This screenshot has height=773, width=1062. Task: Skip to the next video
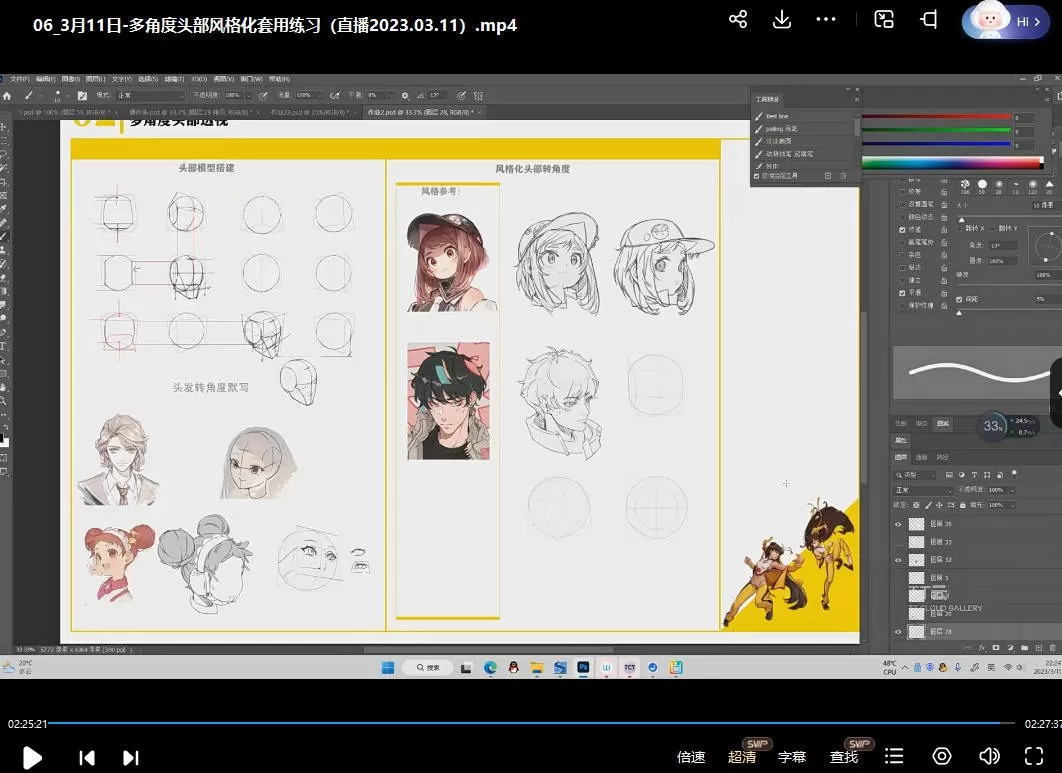point(131,757)
